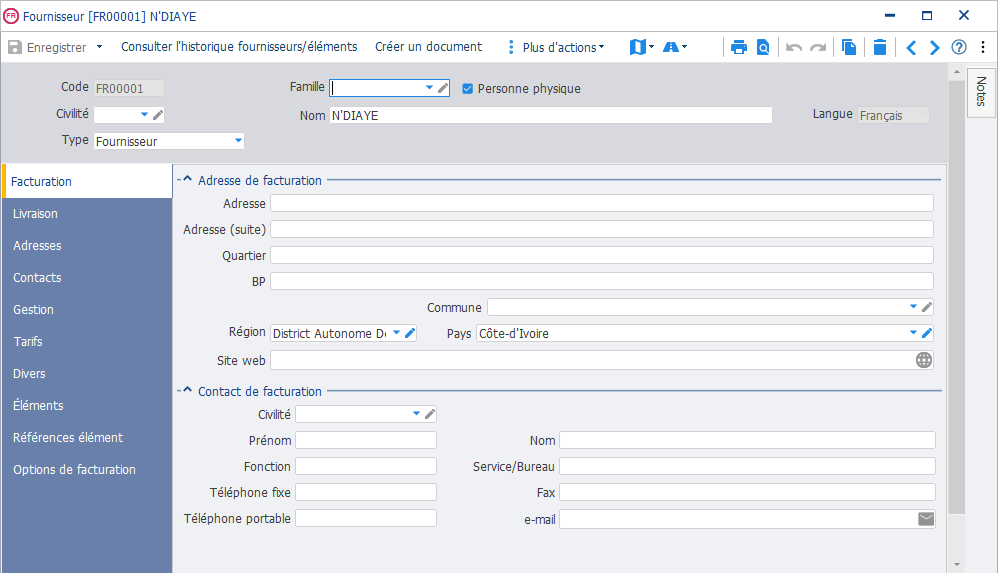Click the Région edit pencil icon
998x573 pixels.
(x=410, y=333)
